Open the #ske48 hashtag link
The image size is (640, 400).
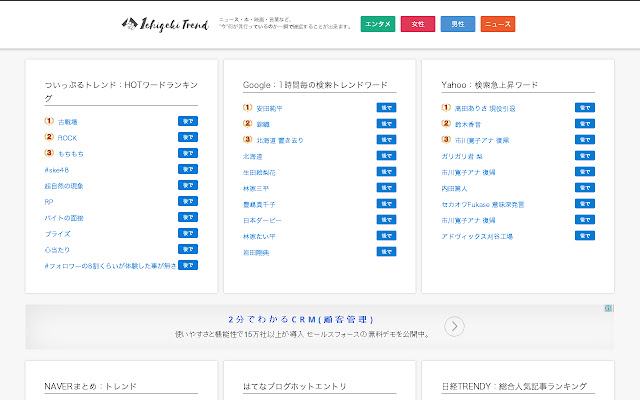57,170
